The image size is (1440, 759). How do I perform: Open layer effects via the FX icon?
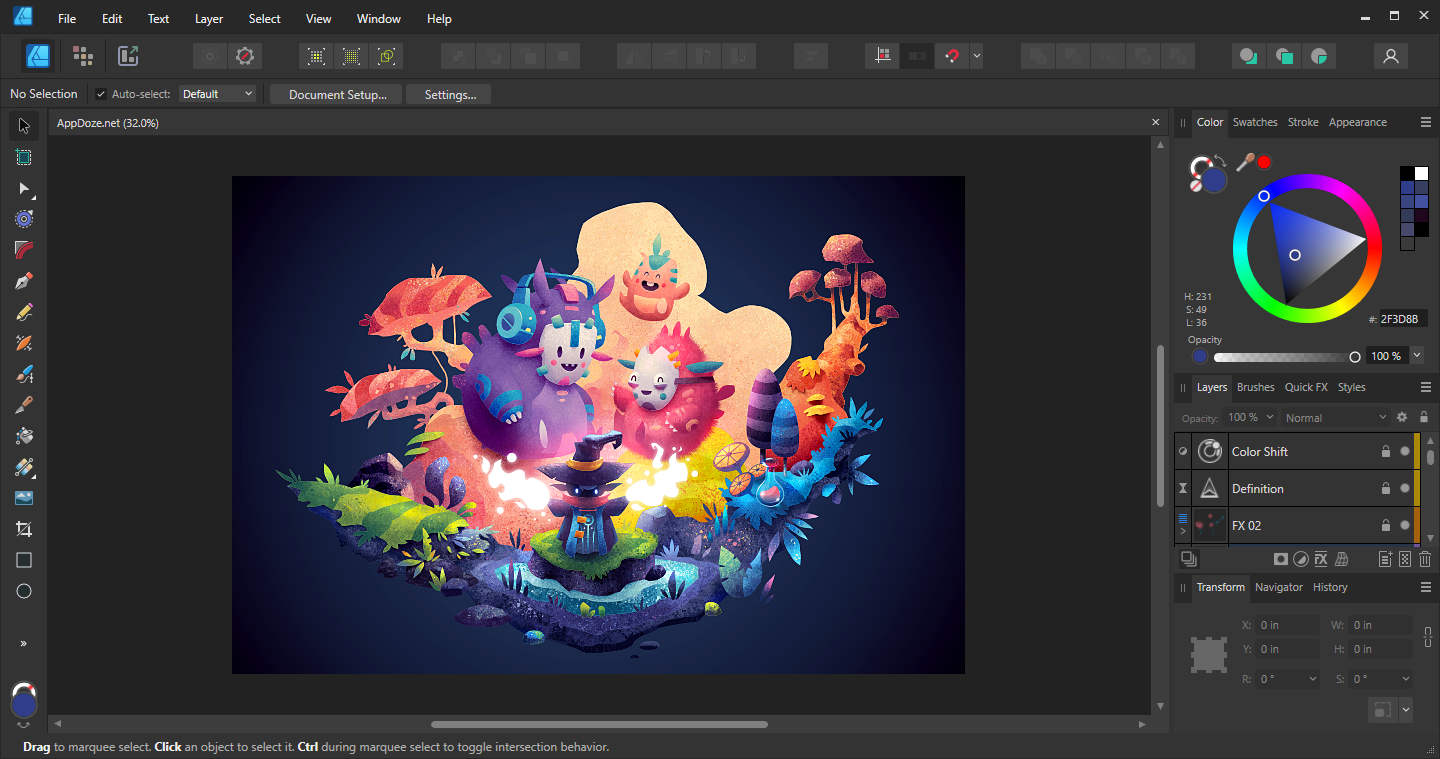click(x=1320, y=558)
